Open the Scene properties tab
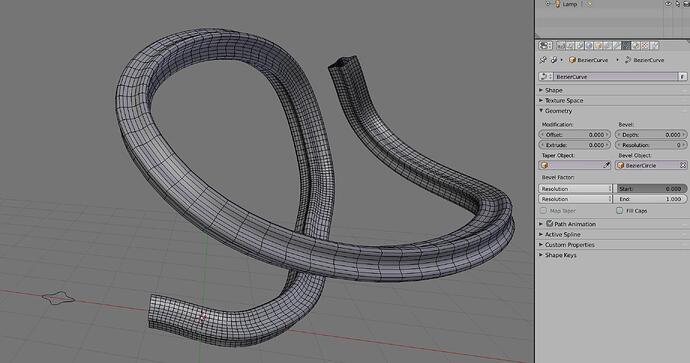Viewport: 690px width, 363px height. click(x=580, y=45)
